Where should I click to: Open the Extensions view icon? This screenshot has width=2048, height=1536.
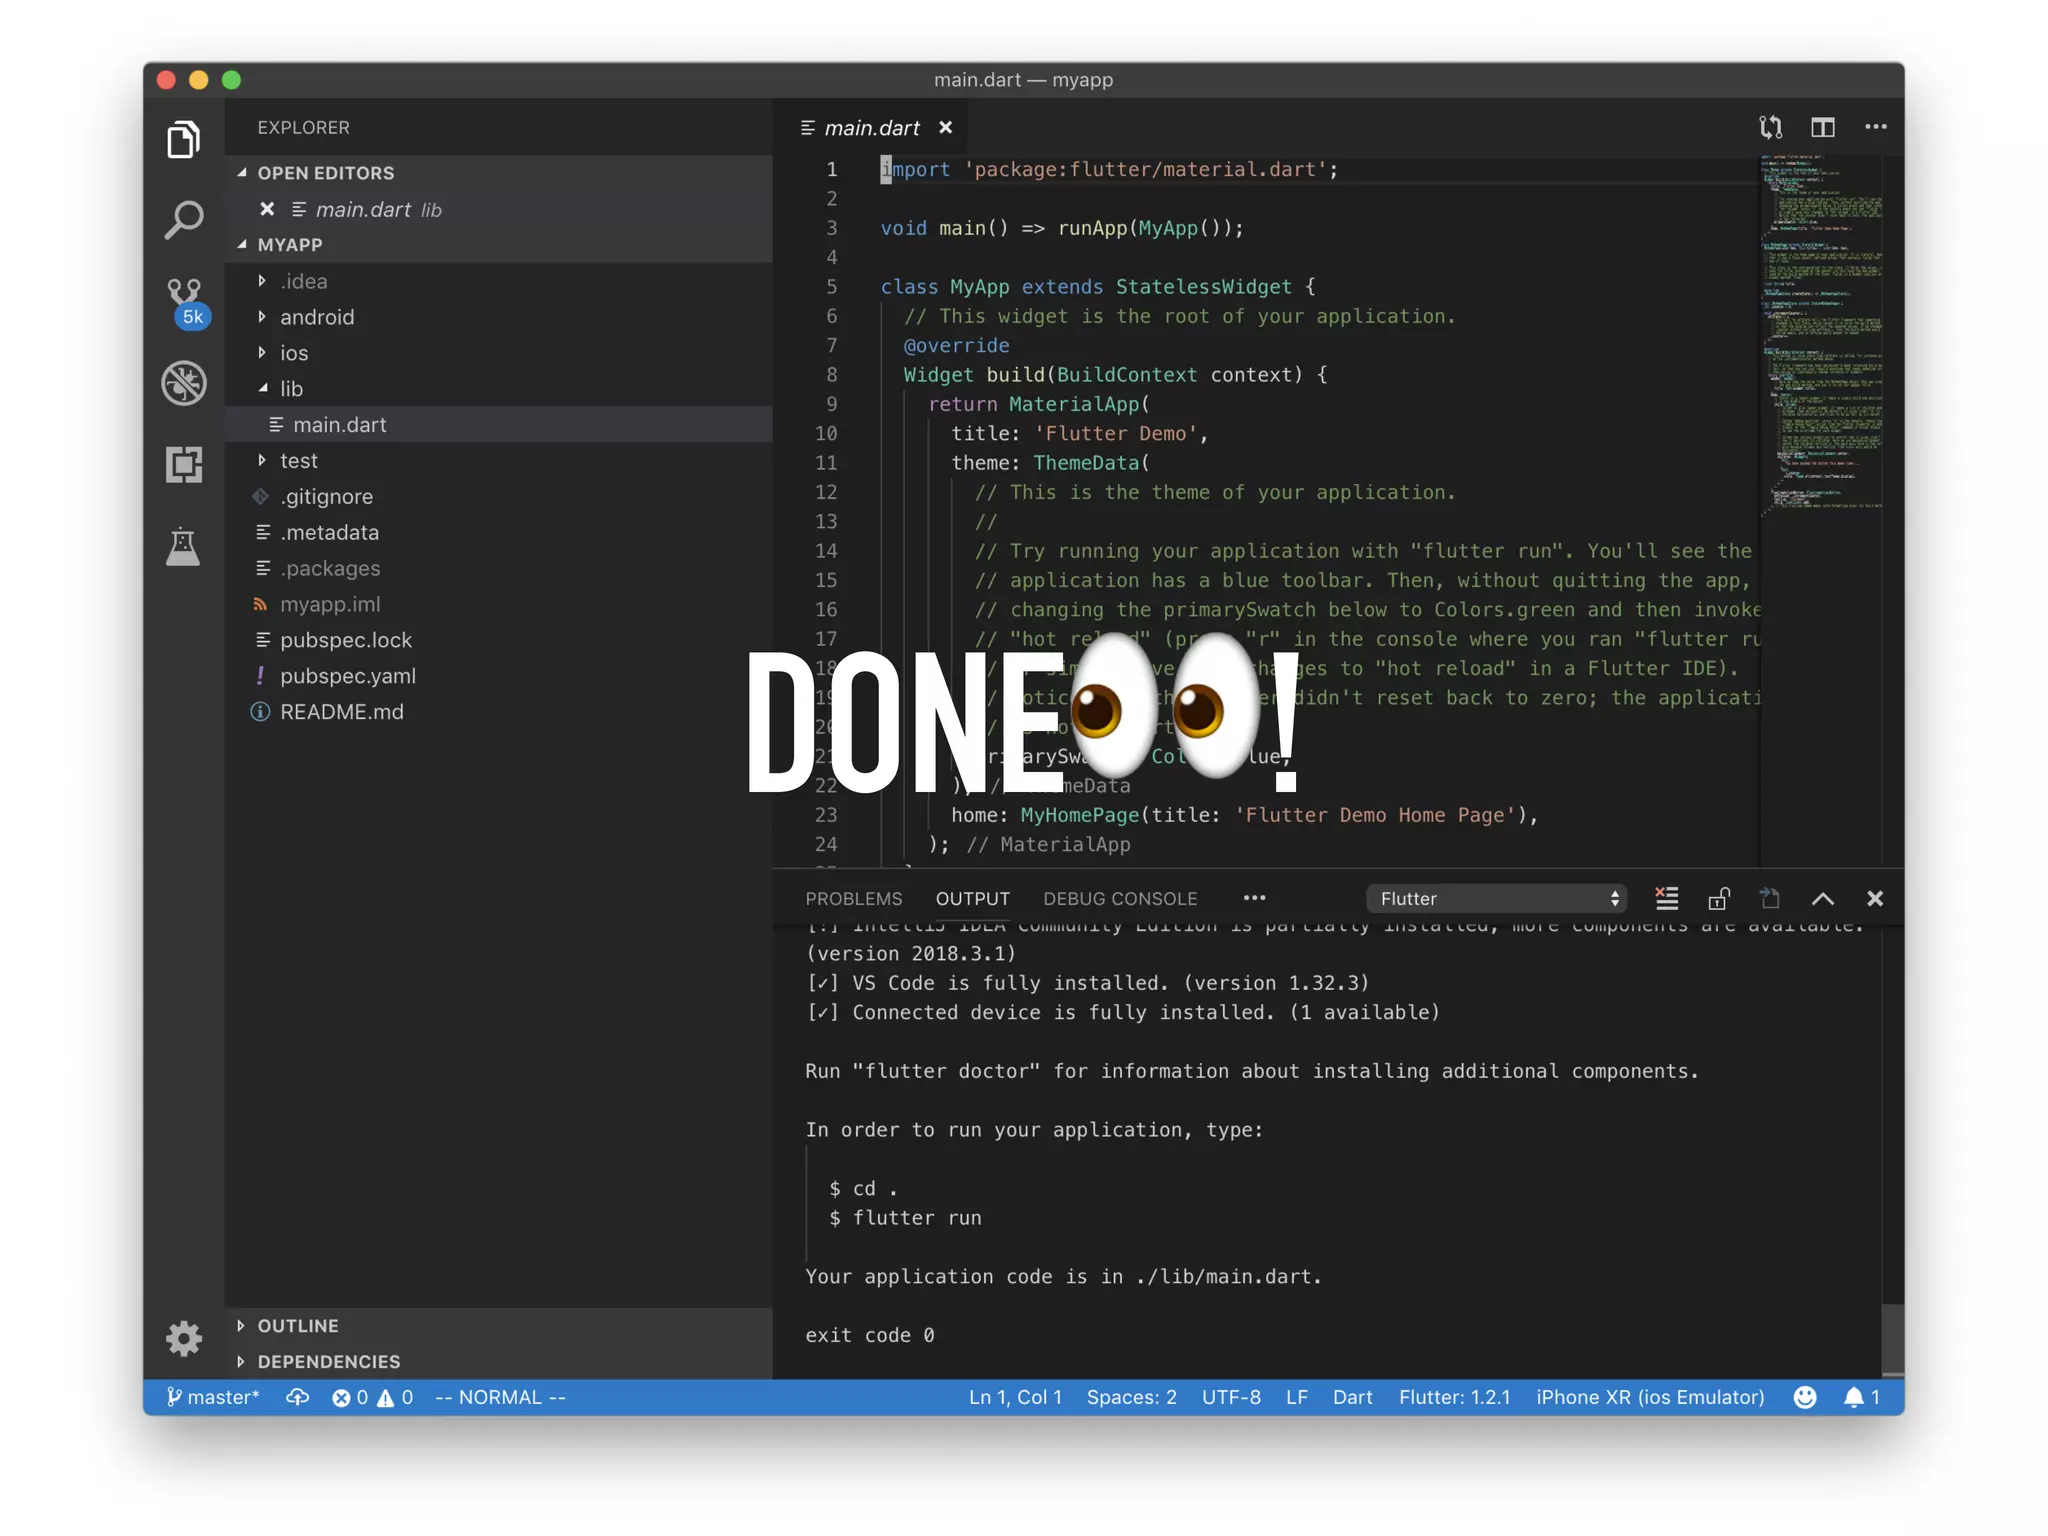[x=184, y=465]
